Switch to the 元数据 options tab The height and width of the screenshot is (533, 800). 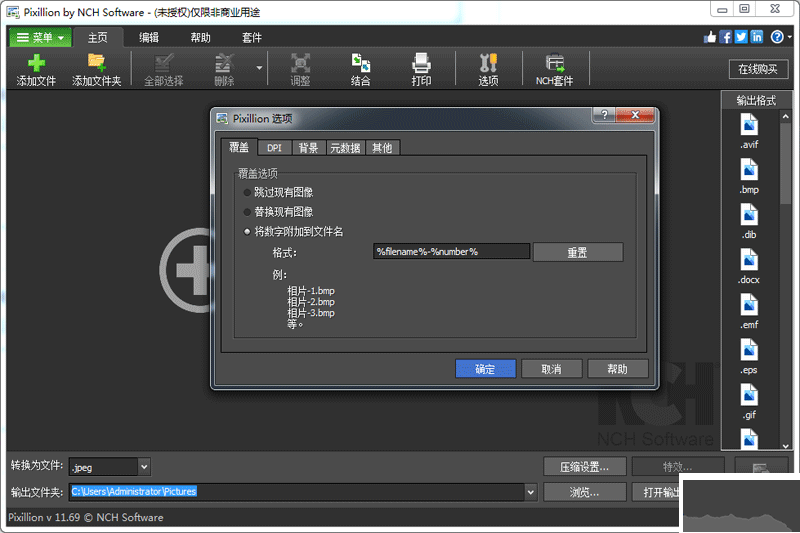tap(345, 148)
